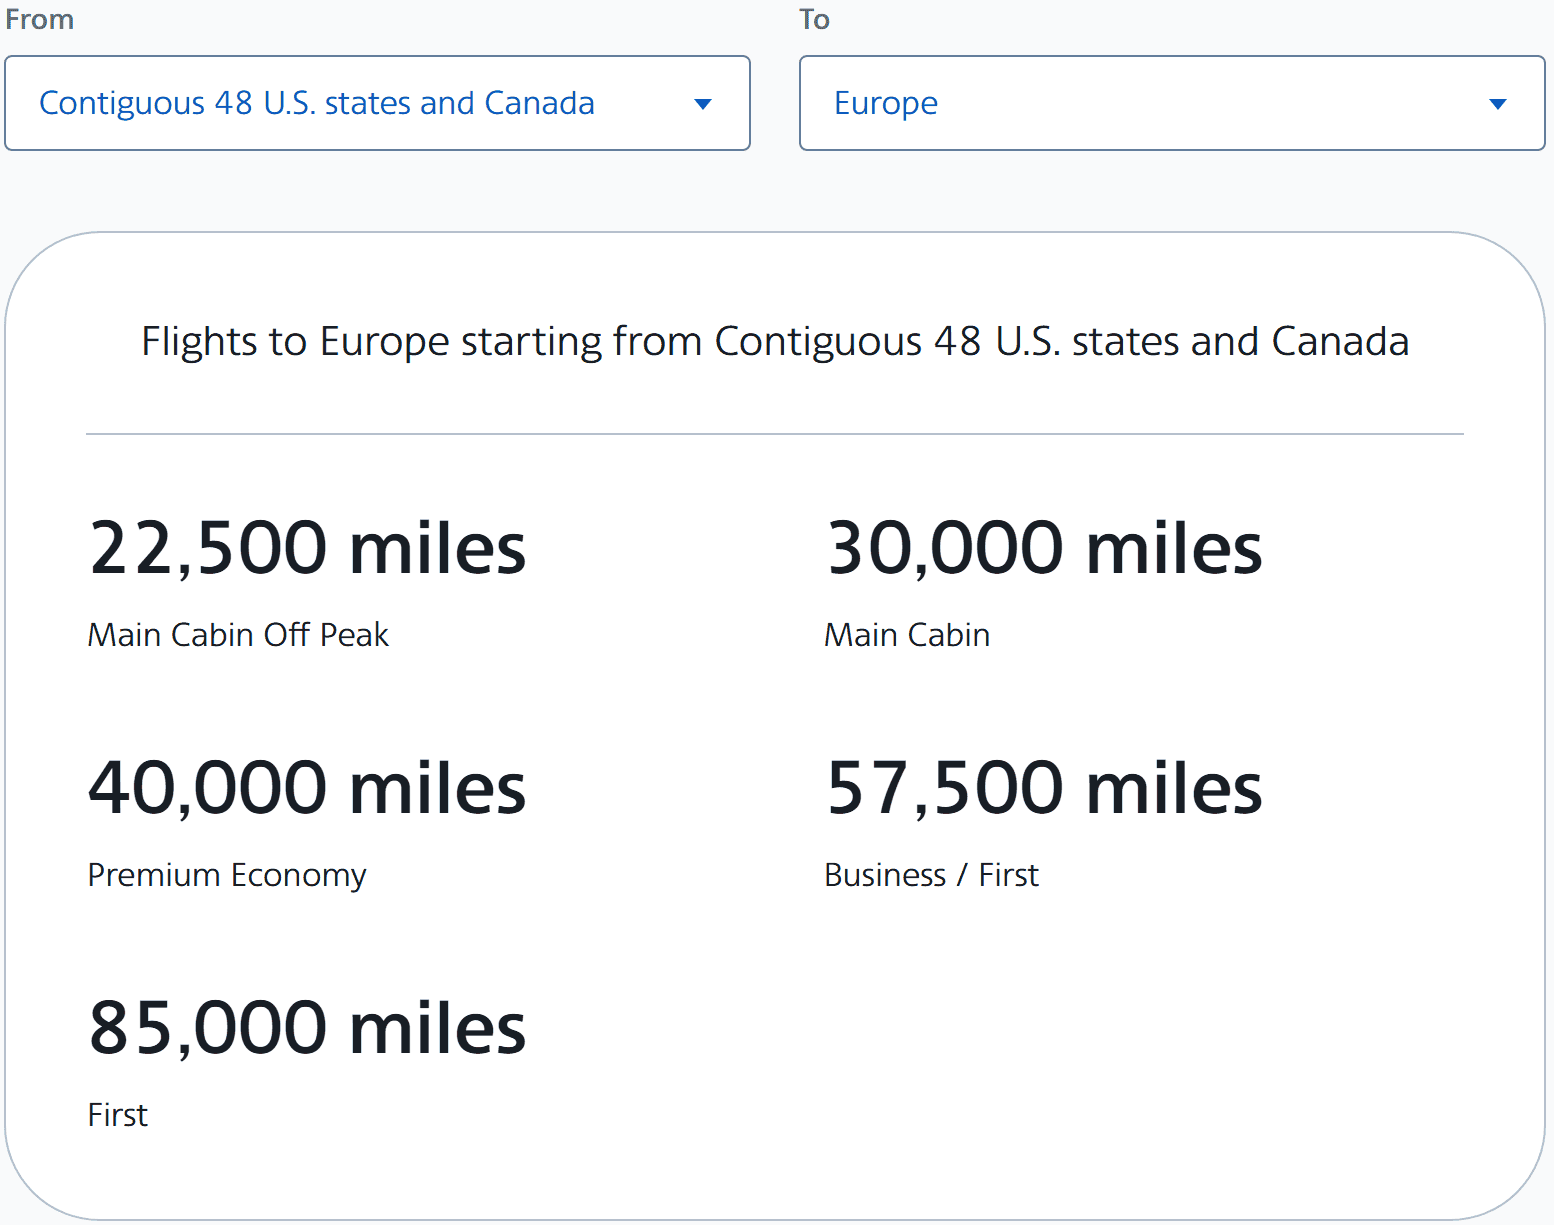Viewport: 1554px width, 1225px height.
Task: Click the 30,000 miles award price
Action: (x=1043, y=546)
